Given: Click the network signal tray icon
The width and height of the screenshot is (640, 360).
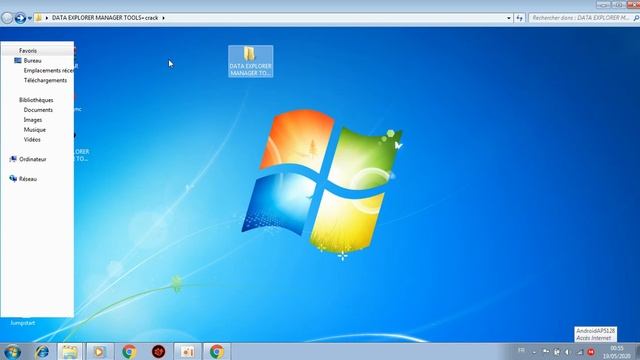Looking at the screenshot, I should coord(580,351).
